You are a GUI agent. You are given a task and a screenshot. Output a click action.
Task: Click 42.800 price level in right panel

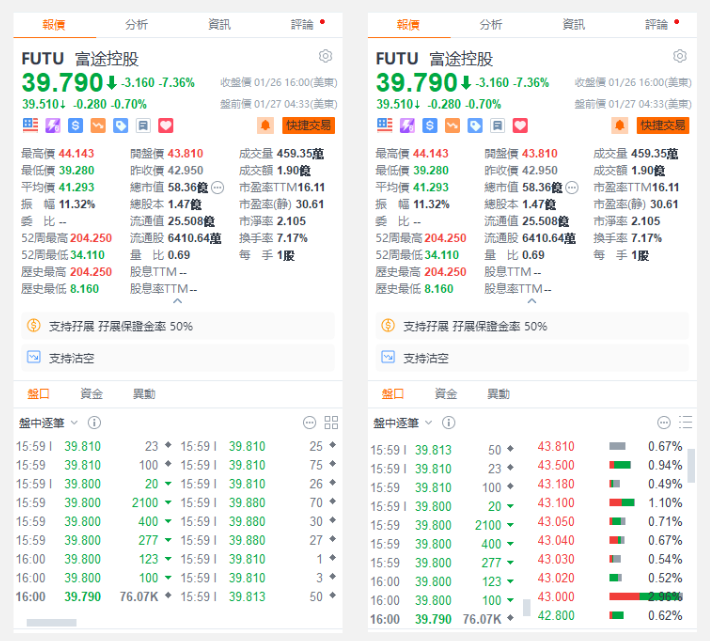[556, 616]
